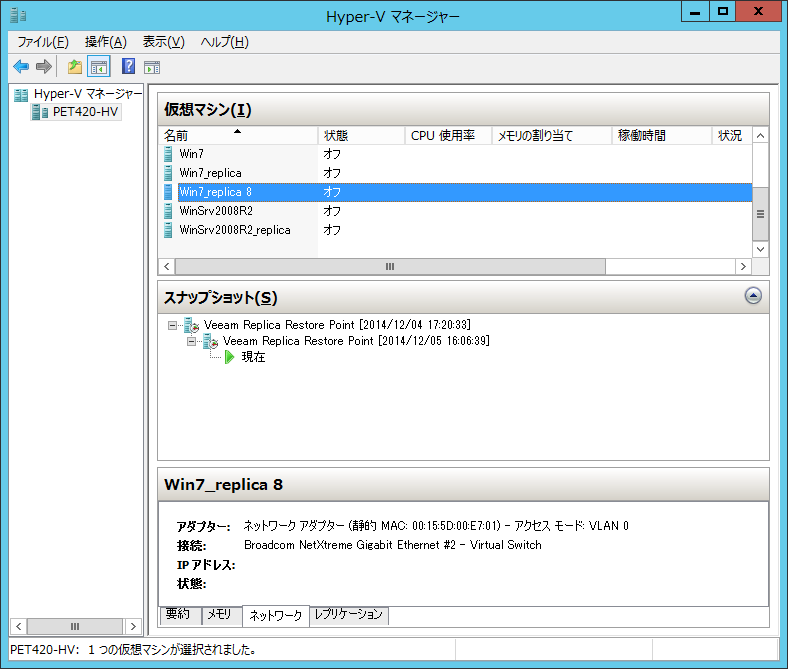The height and width of the screenshot is (669, 788).
Task: Click the ネットワーク アダプター MAC address text
Action: click(x=436, y=526)
